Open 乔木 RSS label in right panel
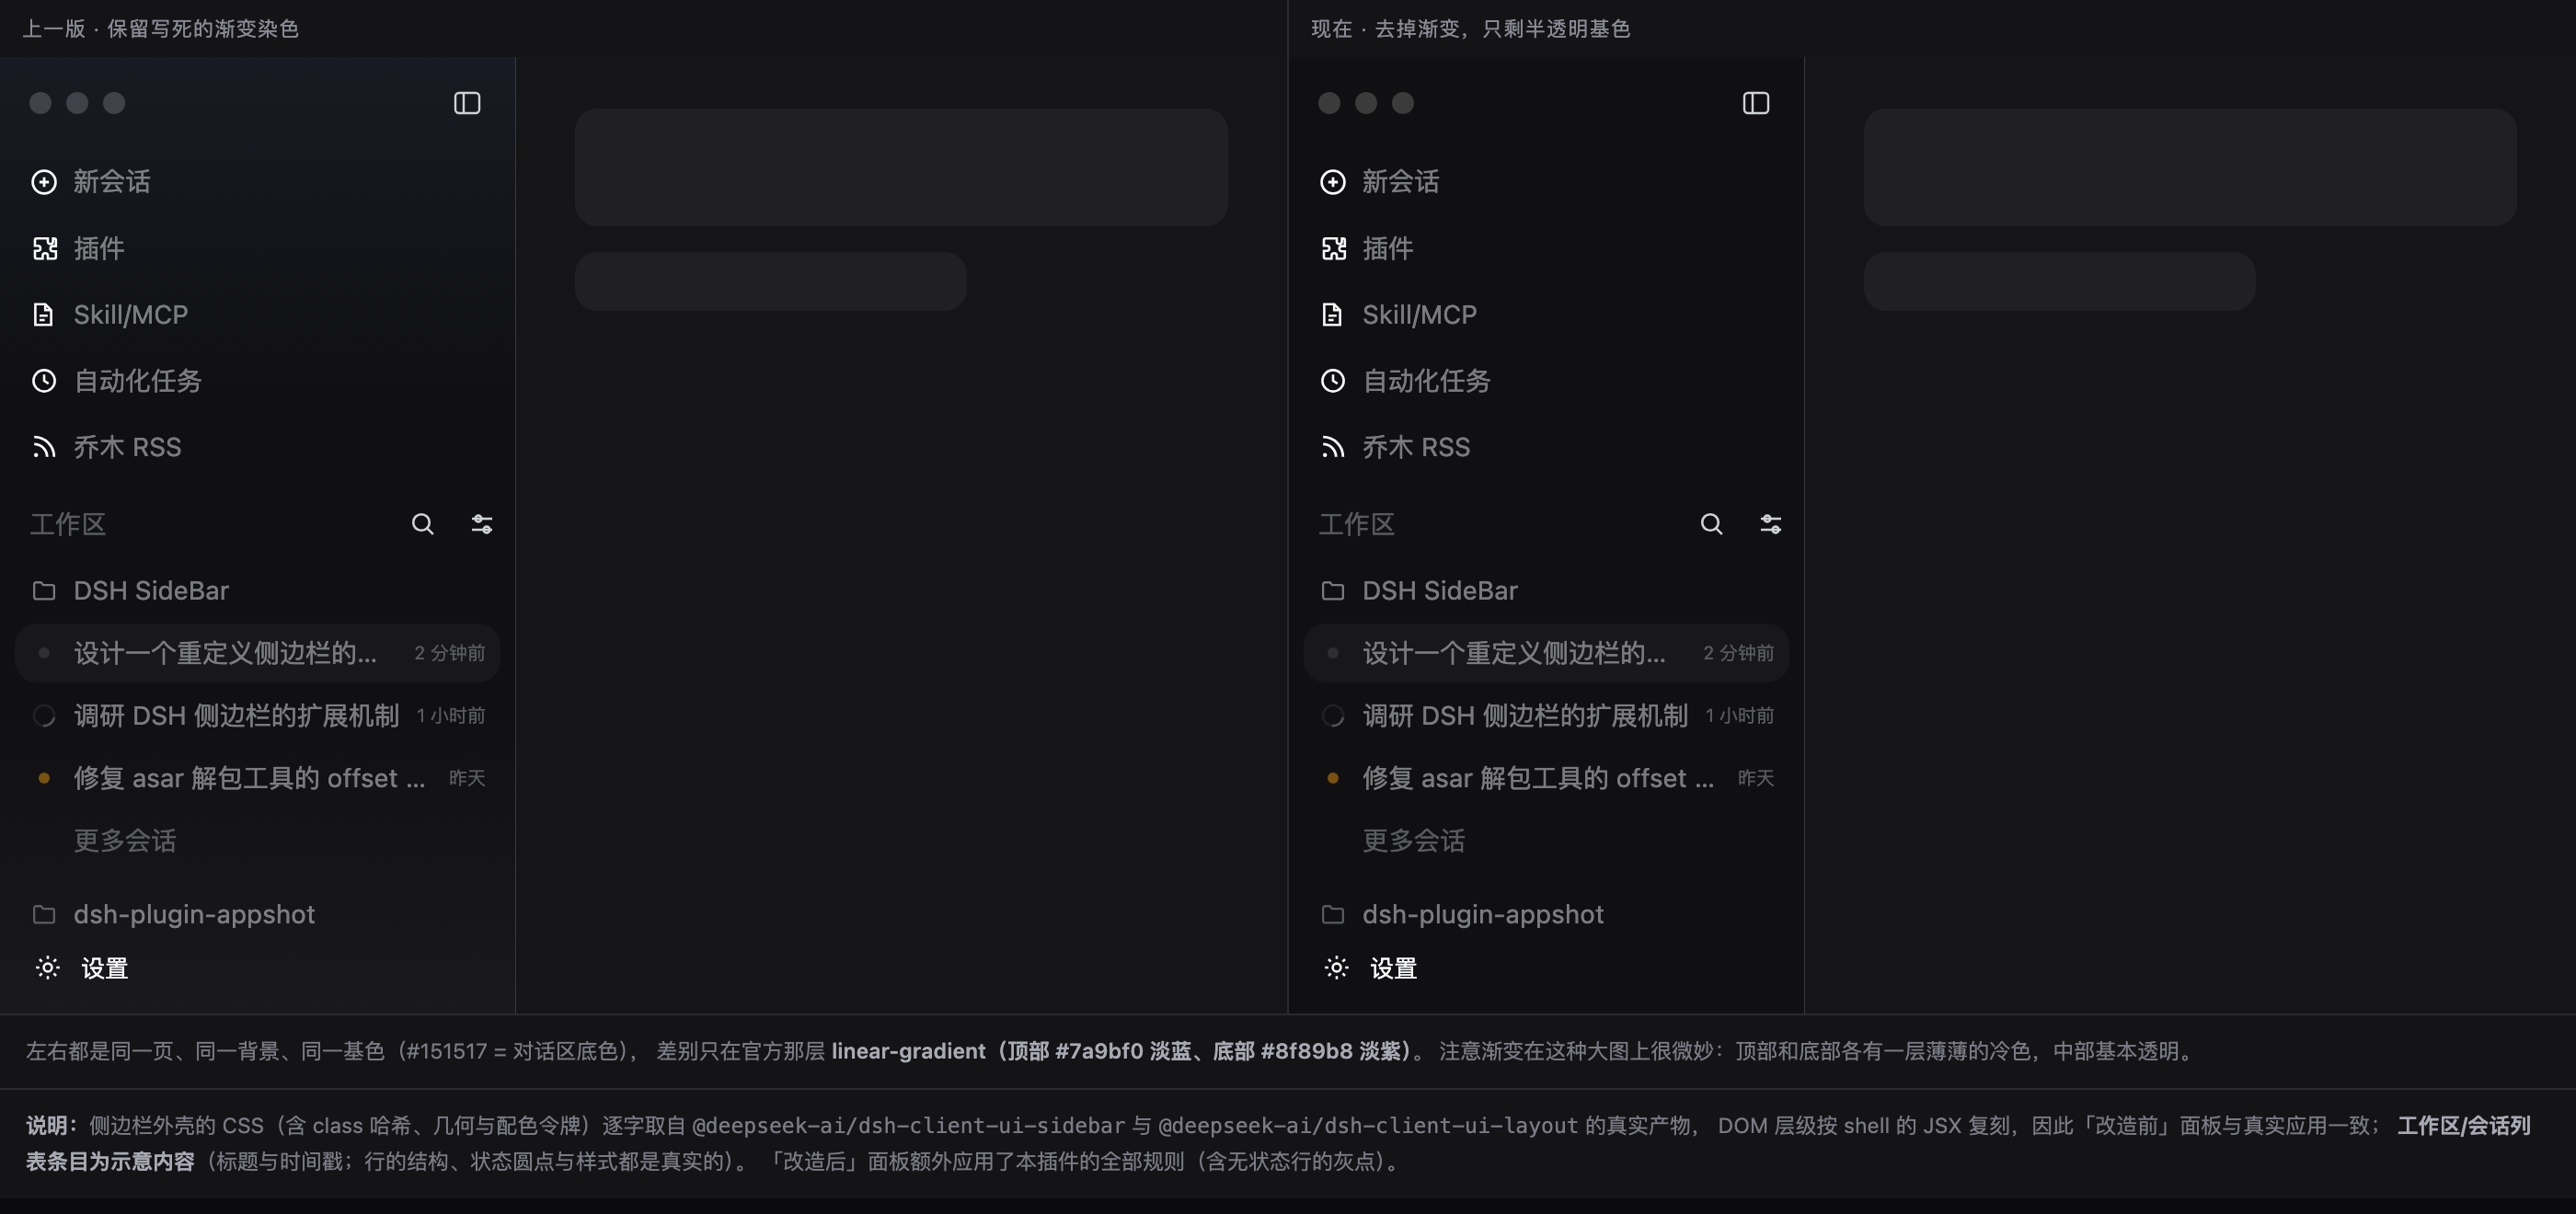 (1417, 447)
